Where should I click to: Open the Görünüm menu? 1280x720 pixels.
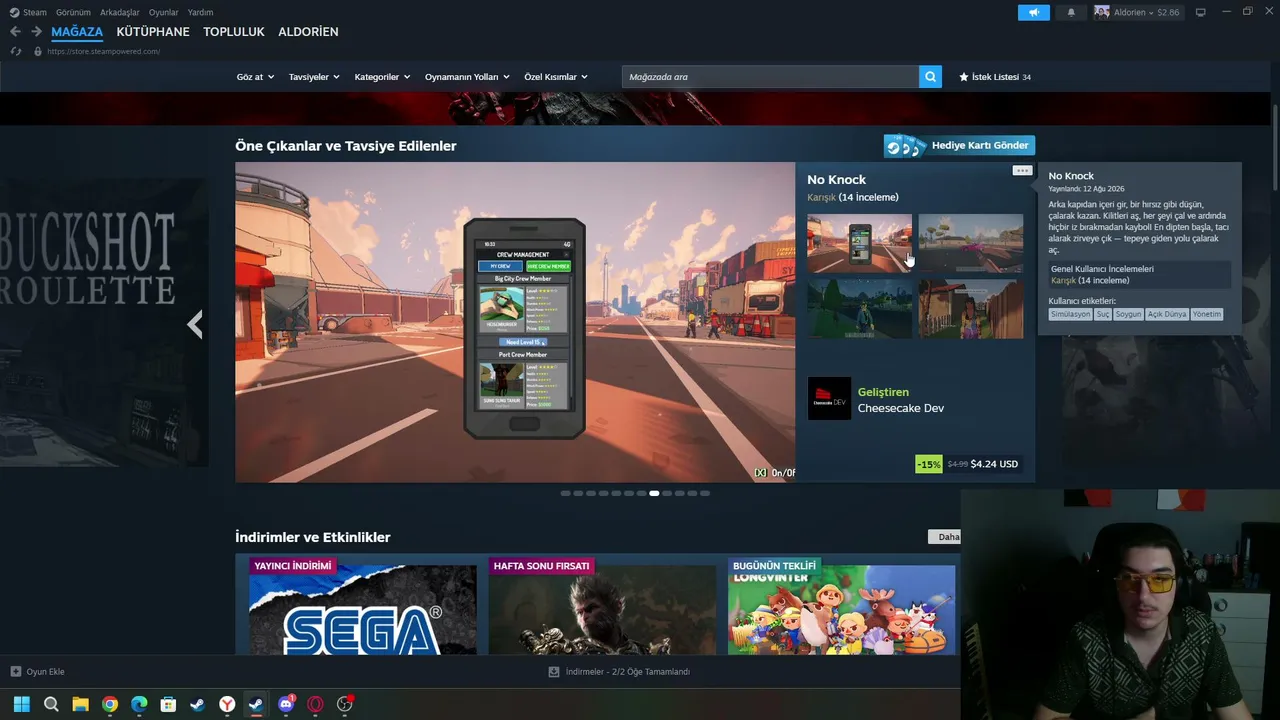(x=73, y=12)
